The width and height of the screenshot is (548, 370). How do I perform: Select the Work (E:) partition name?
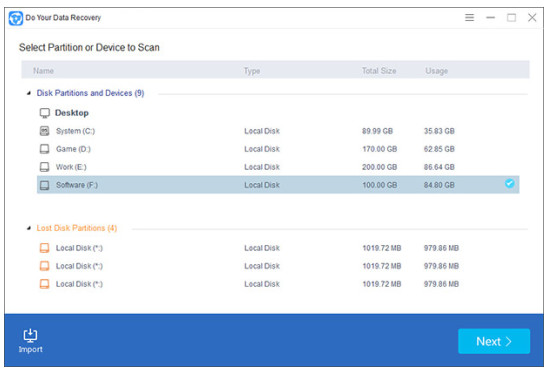point(71,167)
